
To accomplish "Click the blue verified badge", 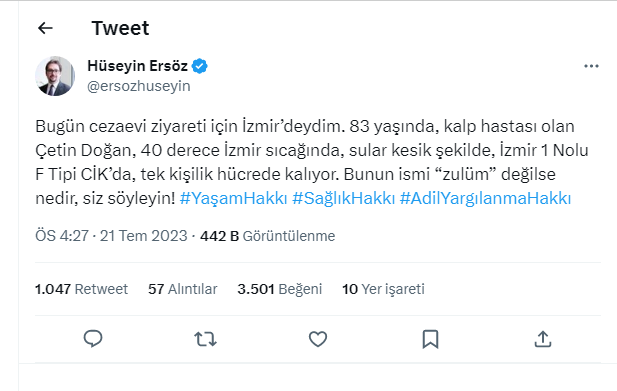I will coord(200,66).
